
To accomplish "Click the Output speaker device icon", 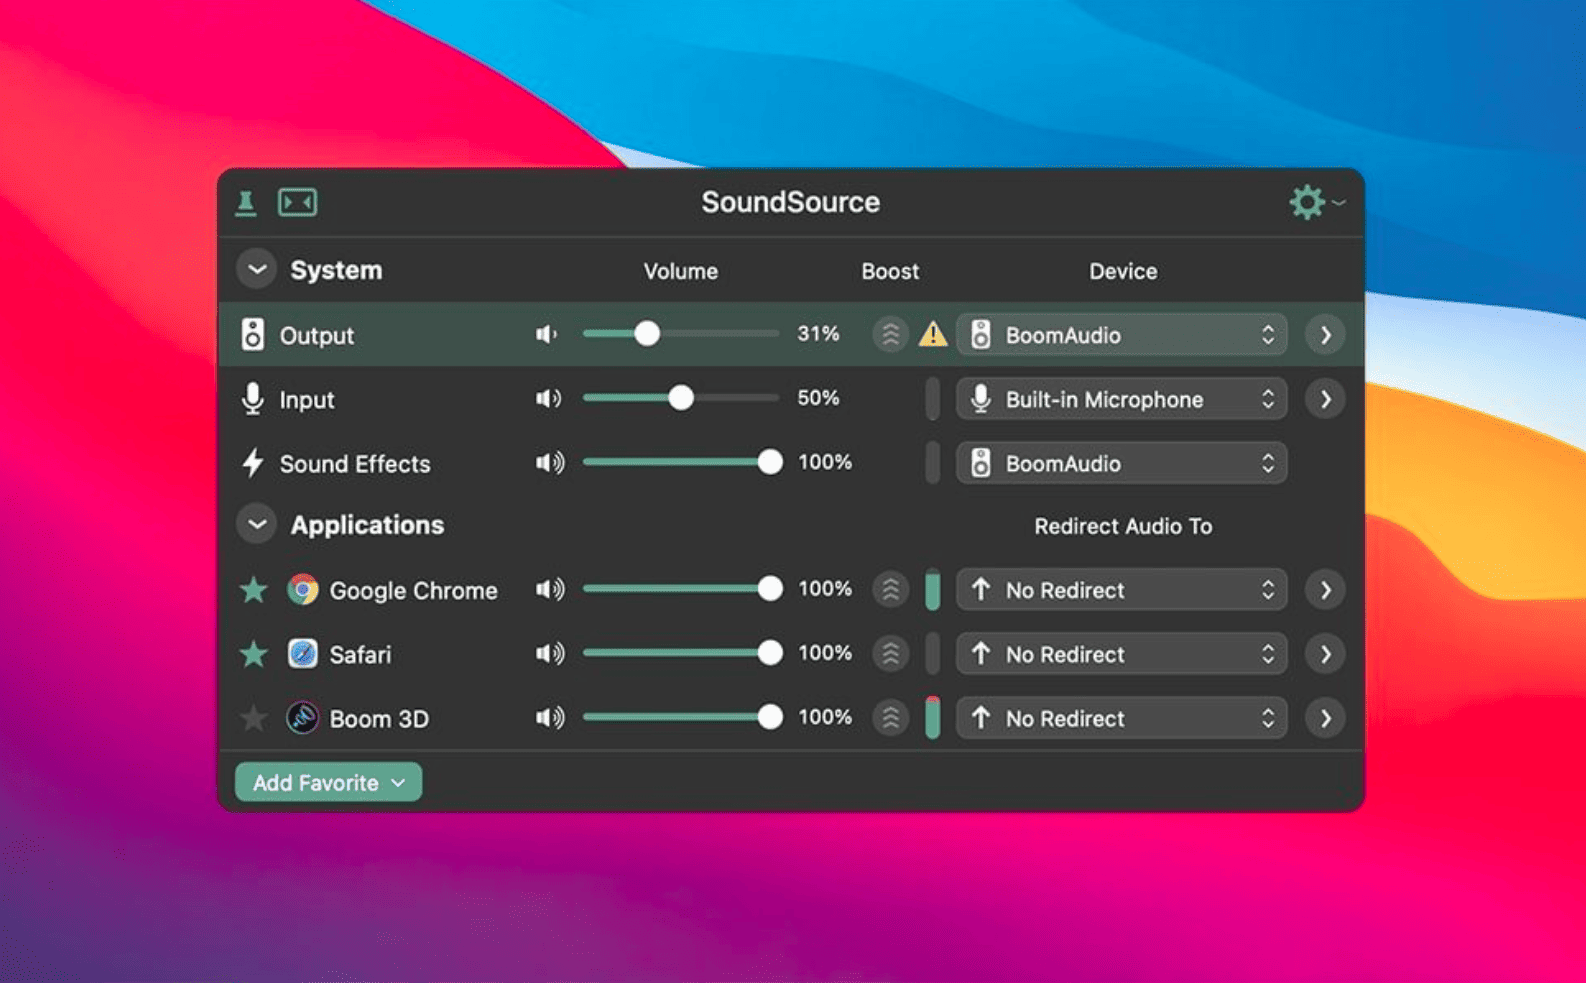I will (x=253, y=335).
